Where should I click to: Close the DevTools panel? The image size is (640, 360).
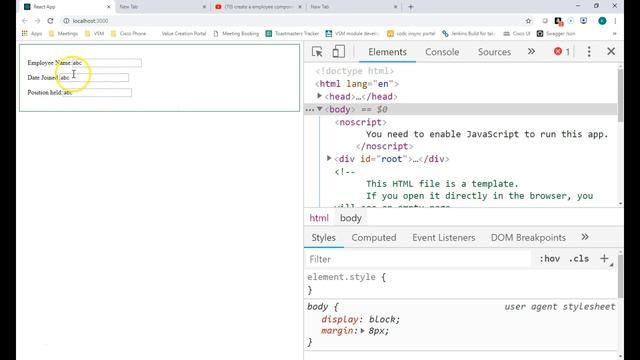[611, 51]
